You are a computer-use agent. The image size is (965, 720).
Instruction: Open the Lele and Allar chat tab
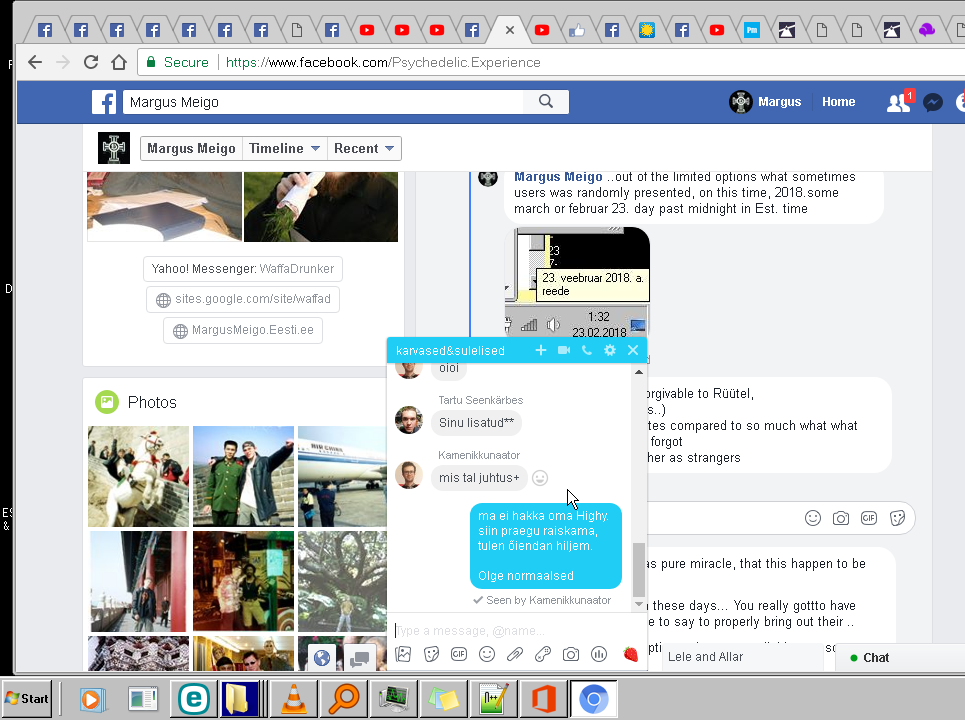tap(743, 657)
